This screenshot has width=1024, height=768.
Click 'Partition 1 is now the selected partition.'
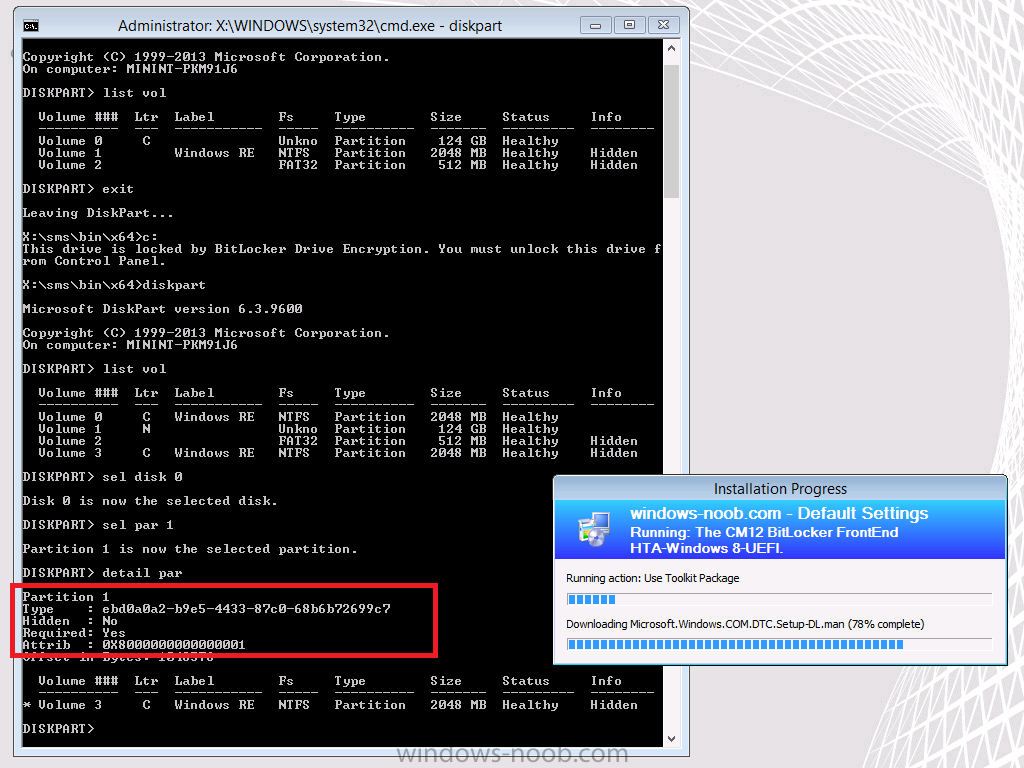point(190,549)
